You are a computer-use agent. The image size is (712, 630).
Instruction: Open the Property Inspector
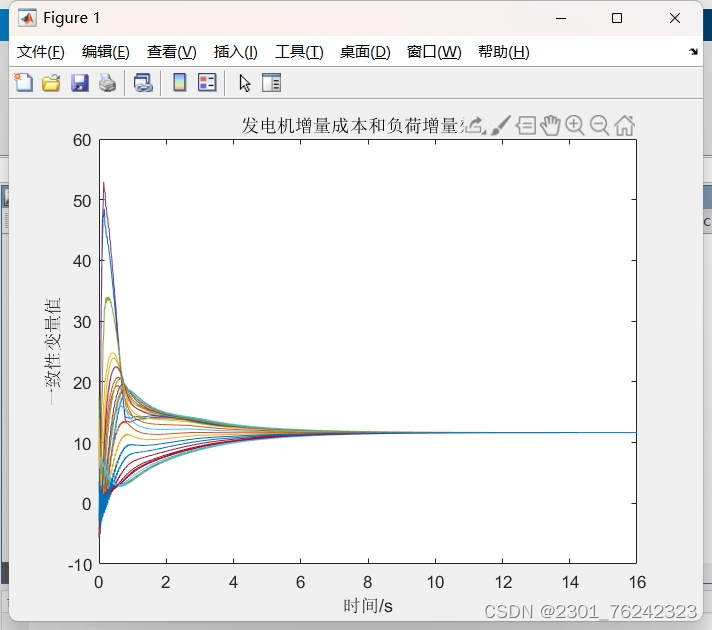(x=272, y=83)
